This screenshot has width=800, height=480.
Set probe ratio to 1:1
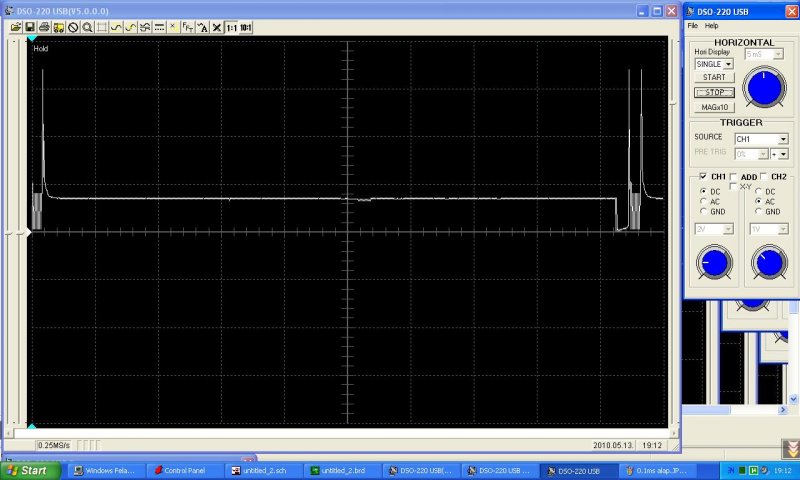tap(232, 28)
